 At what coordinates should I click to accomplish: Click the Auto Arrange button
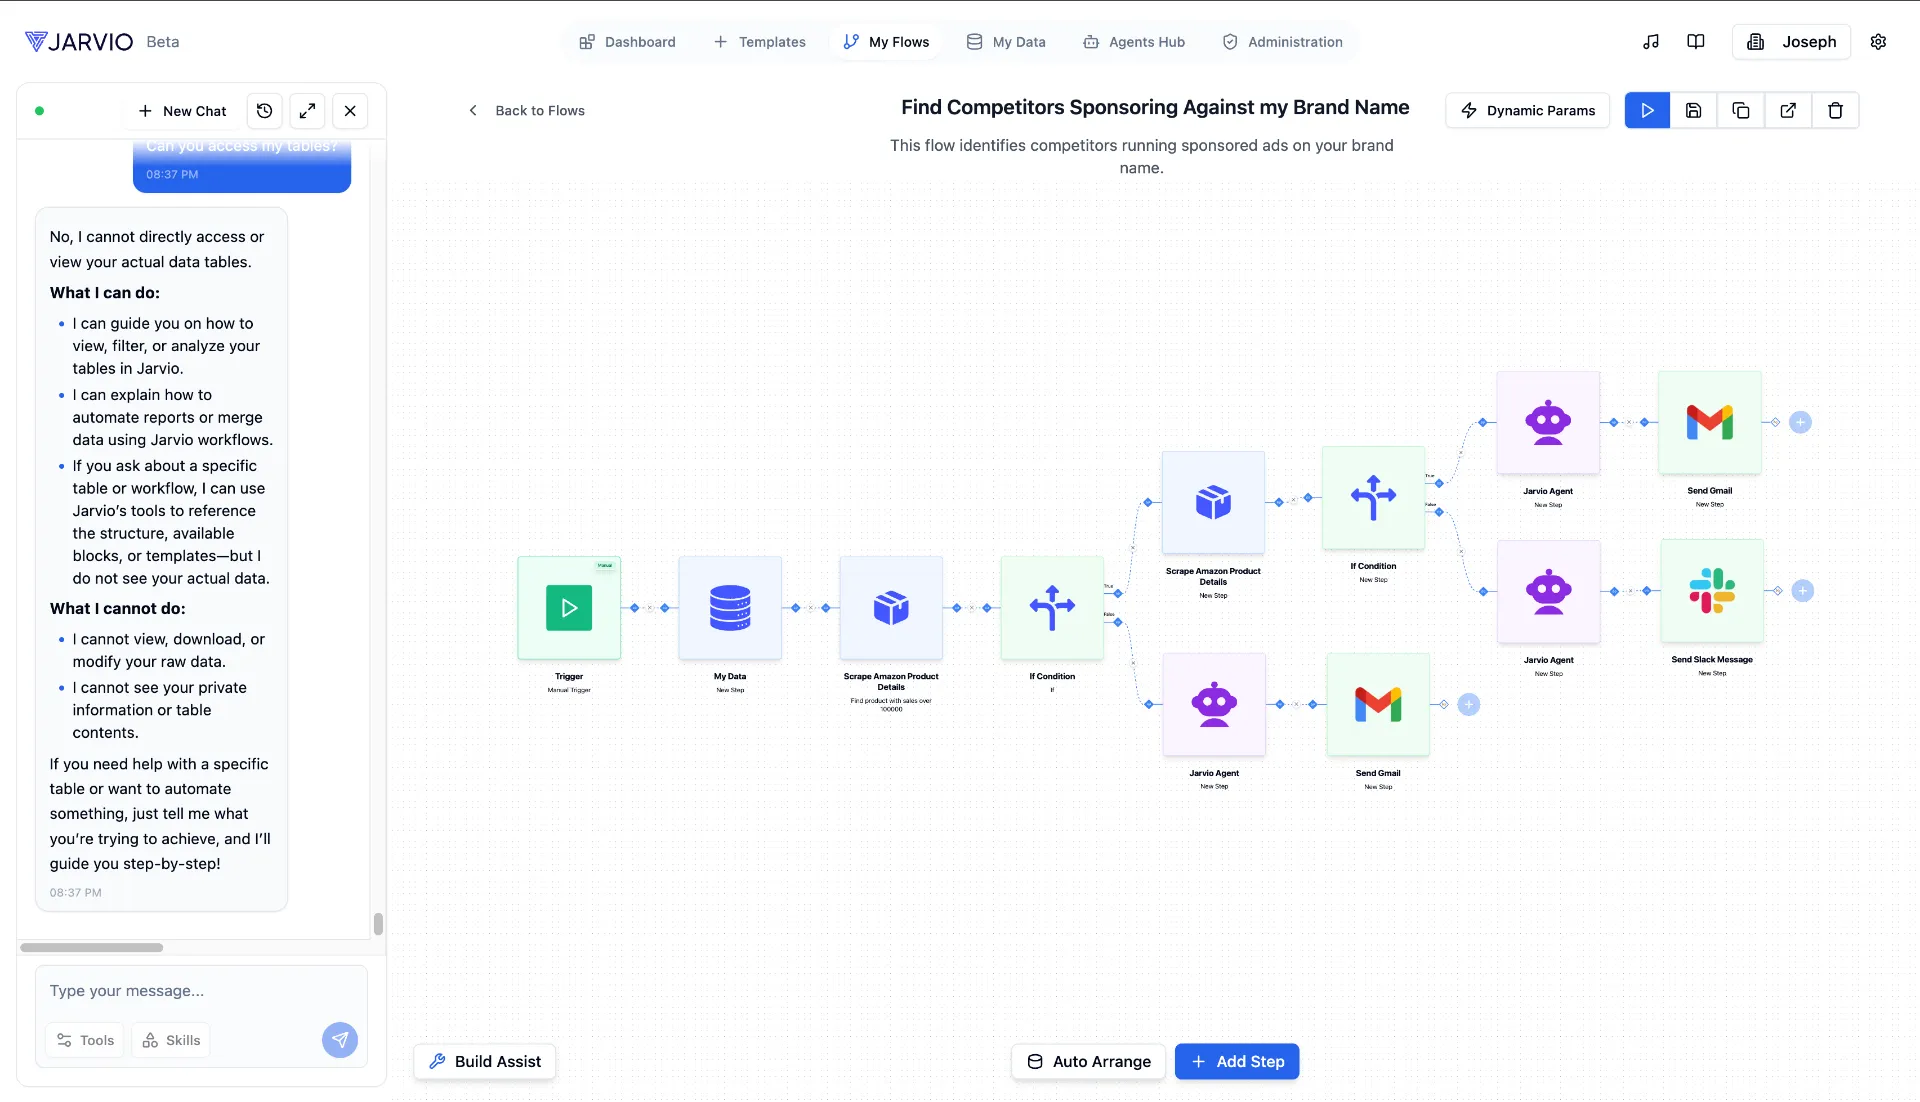1088,1061
